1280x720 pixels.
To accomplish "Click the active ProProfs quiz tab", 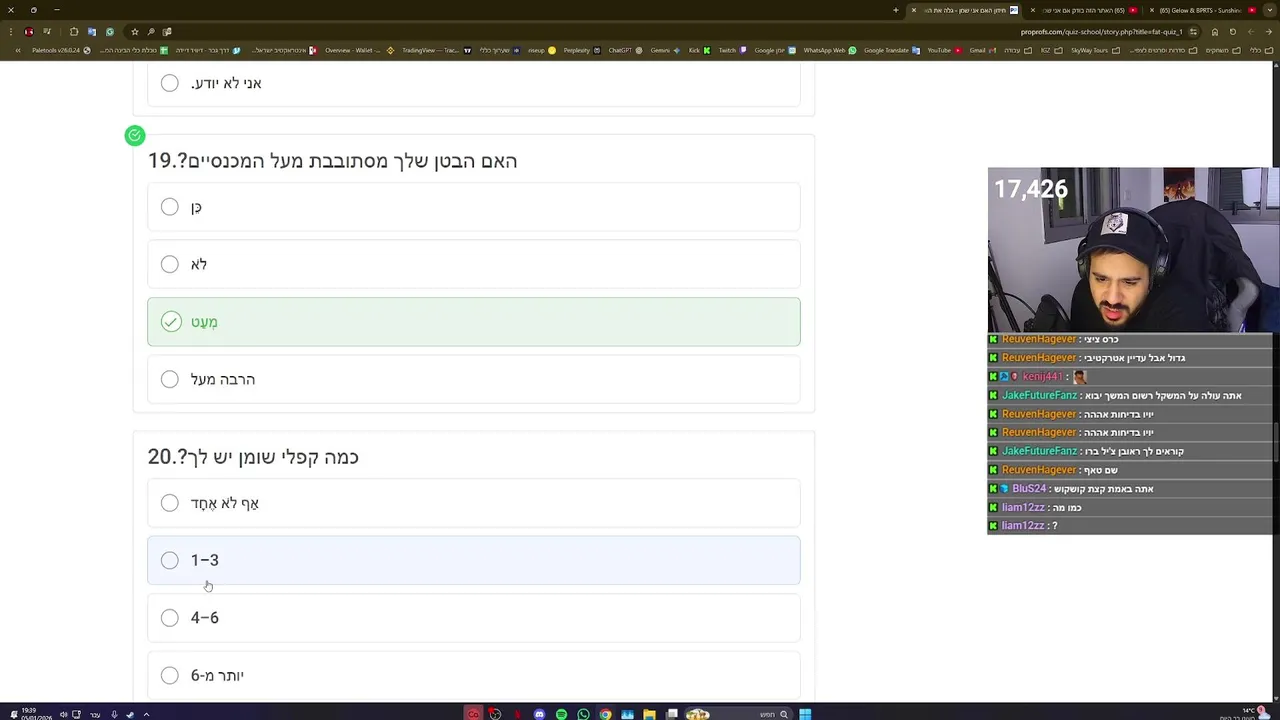I will 965,10.
